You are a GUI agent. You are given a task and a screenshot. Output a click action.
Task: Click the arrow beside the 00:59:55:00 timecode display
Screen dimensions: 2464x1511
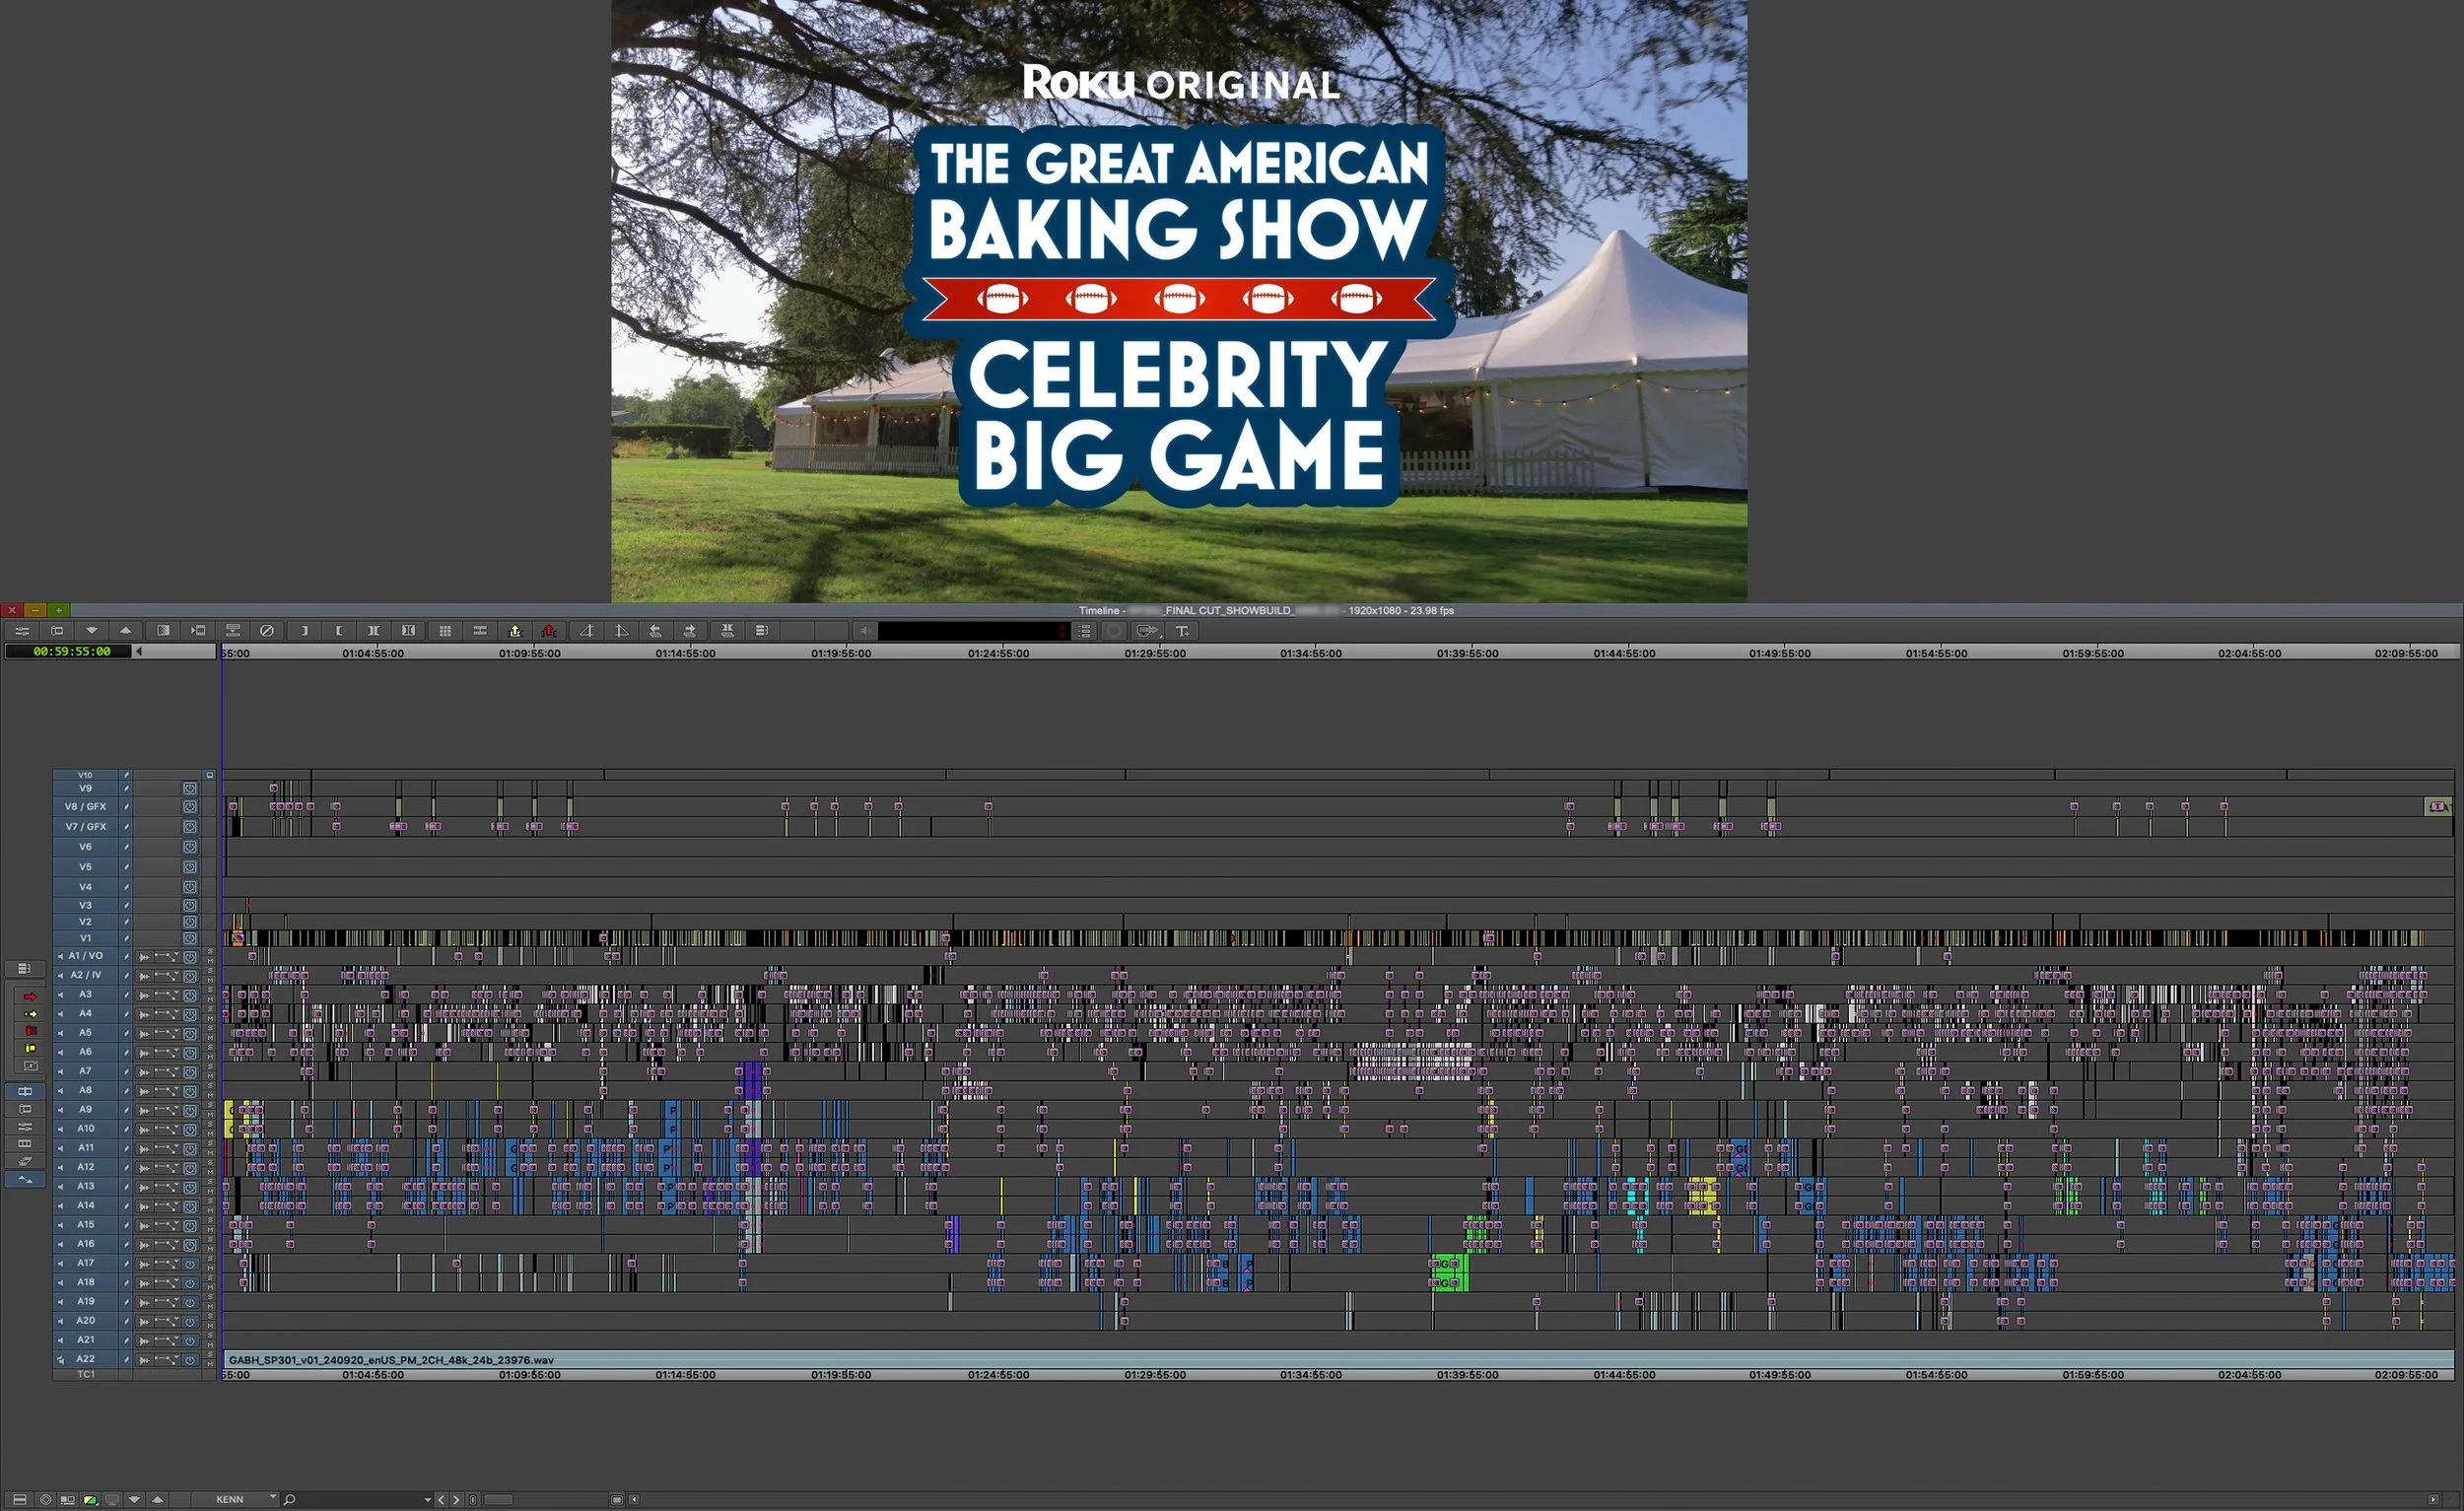click(139, 652)
